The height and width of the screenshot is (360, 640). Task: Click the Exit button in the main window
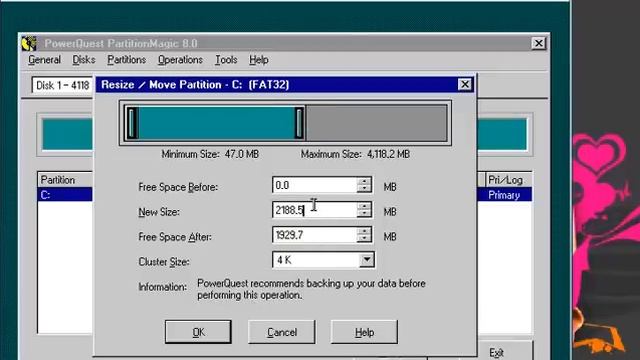496,352
